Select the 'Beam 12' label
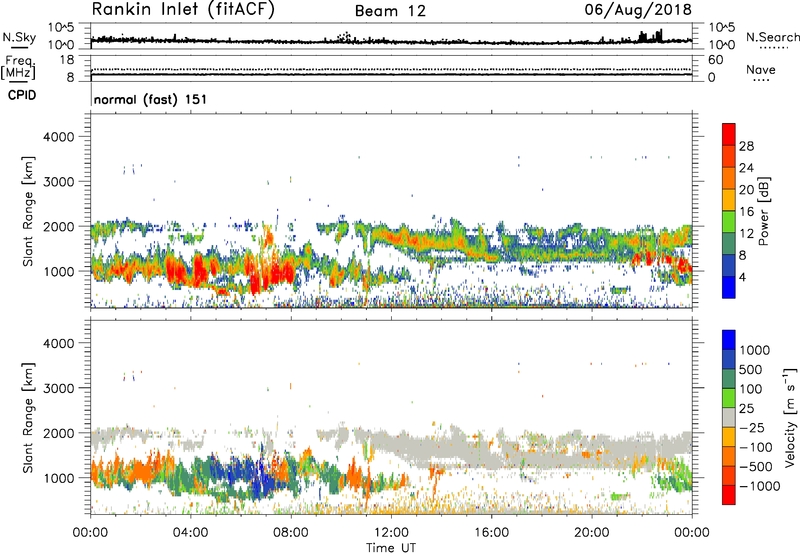 (x=390, y=11)
